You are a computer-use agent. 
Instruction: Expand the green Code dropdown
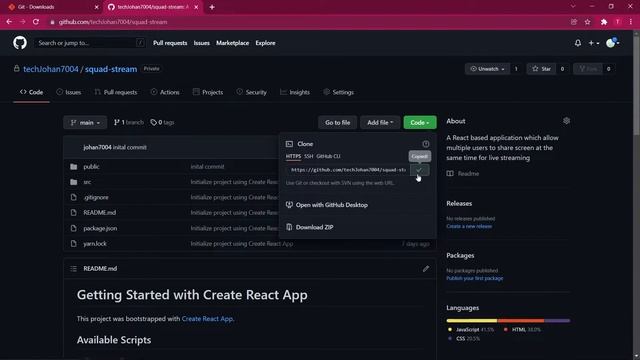click(x=420, y=122)
